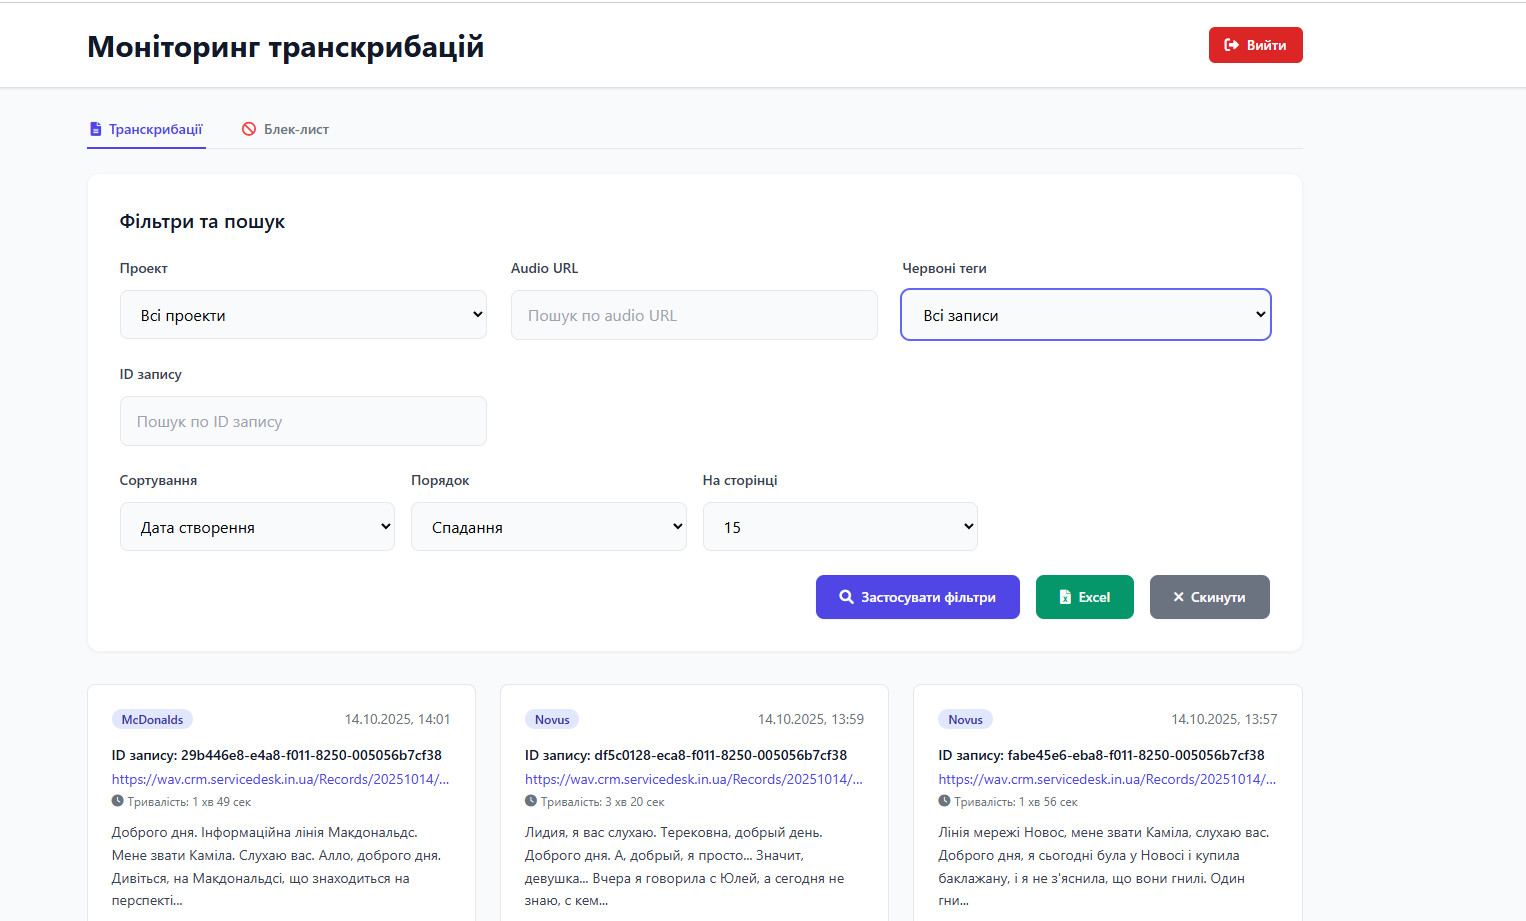Click the ID запису search input field
Viewport: 1526px width, 921px height.
303,421
